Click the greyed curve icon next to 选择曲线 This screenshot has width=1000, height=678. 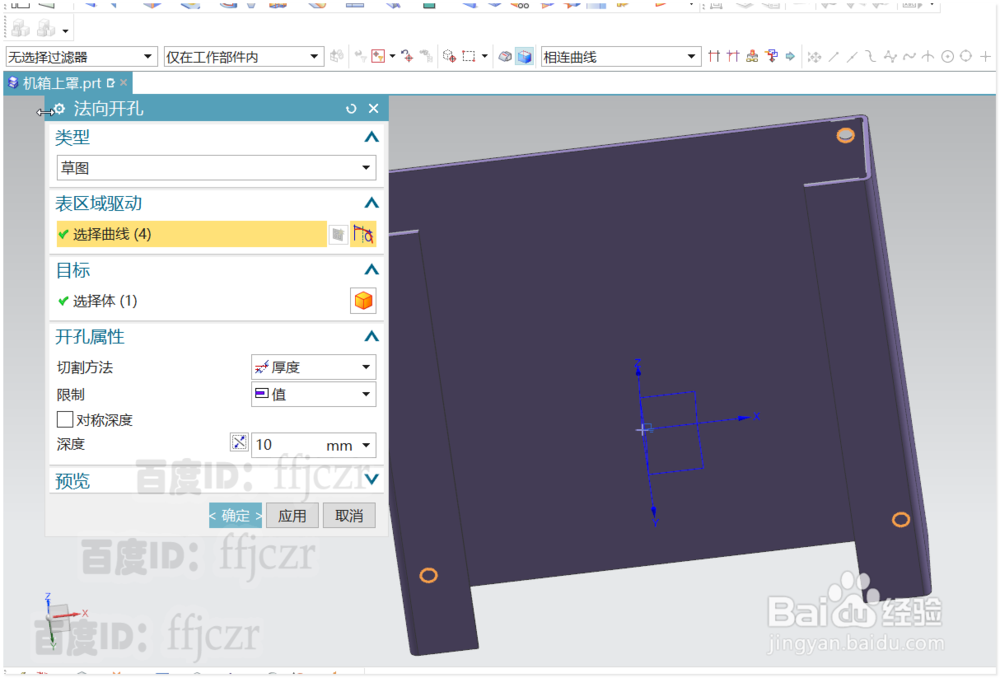point(338,234)
